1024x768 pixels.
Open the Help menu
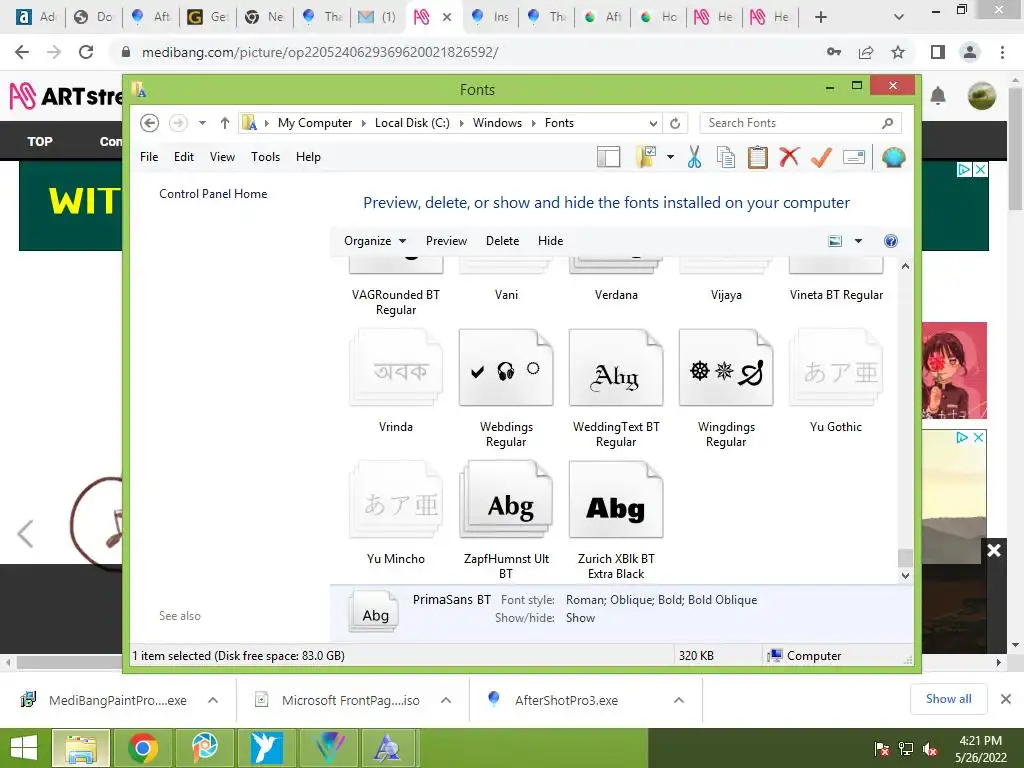coord(308,157)
